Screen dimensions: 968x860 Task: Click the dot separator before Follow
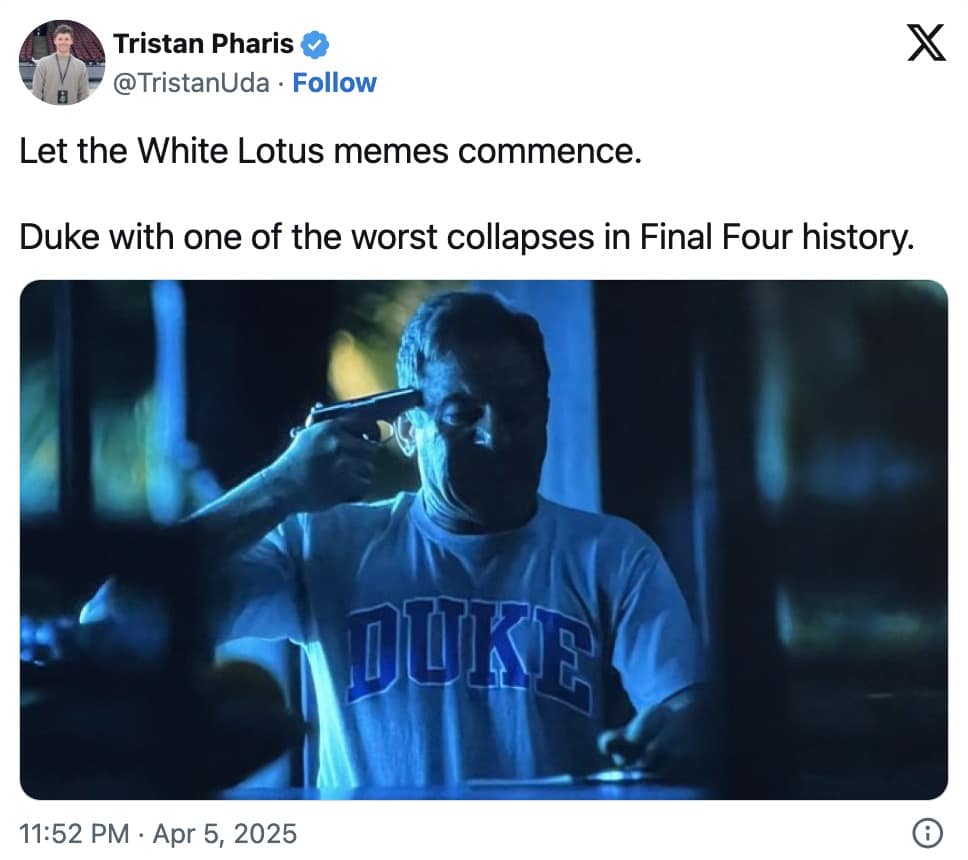point(280,84)
